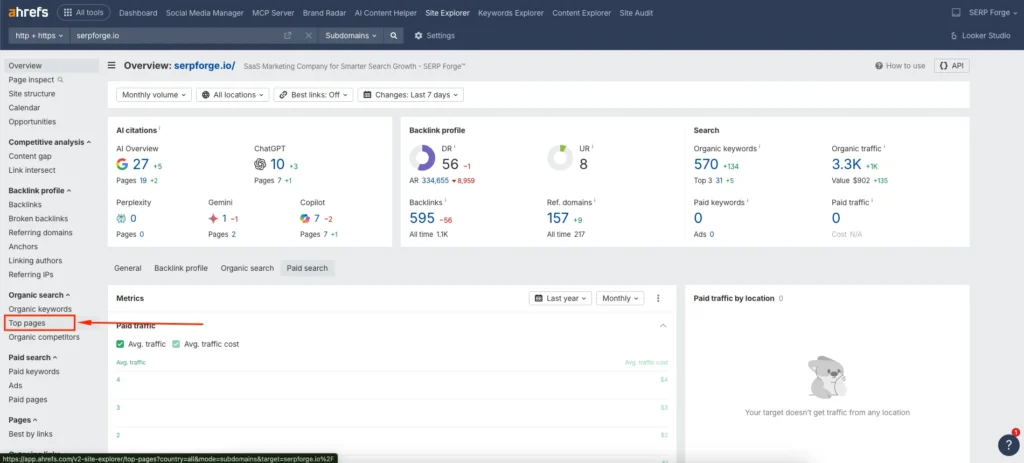Click the Gemini star icon
Screen dimensions: 1024x463
click(213, 218)
